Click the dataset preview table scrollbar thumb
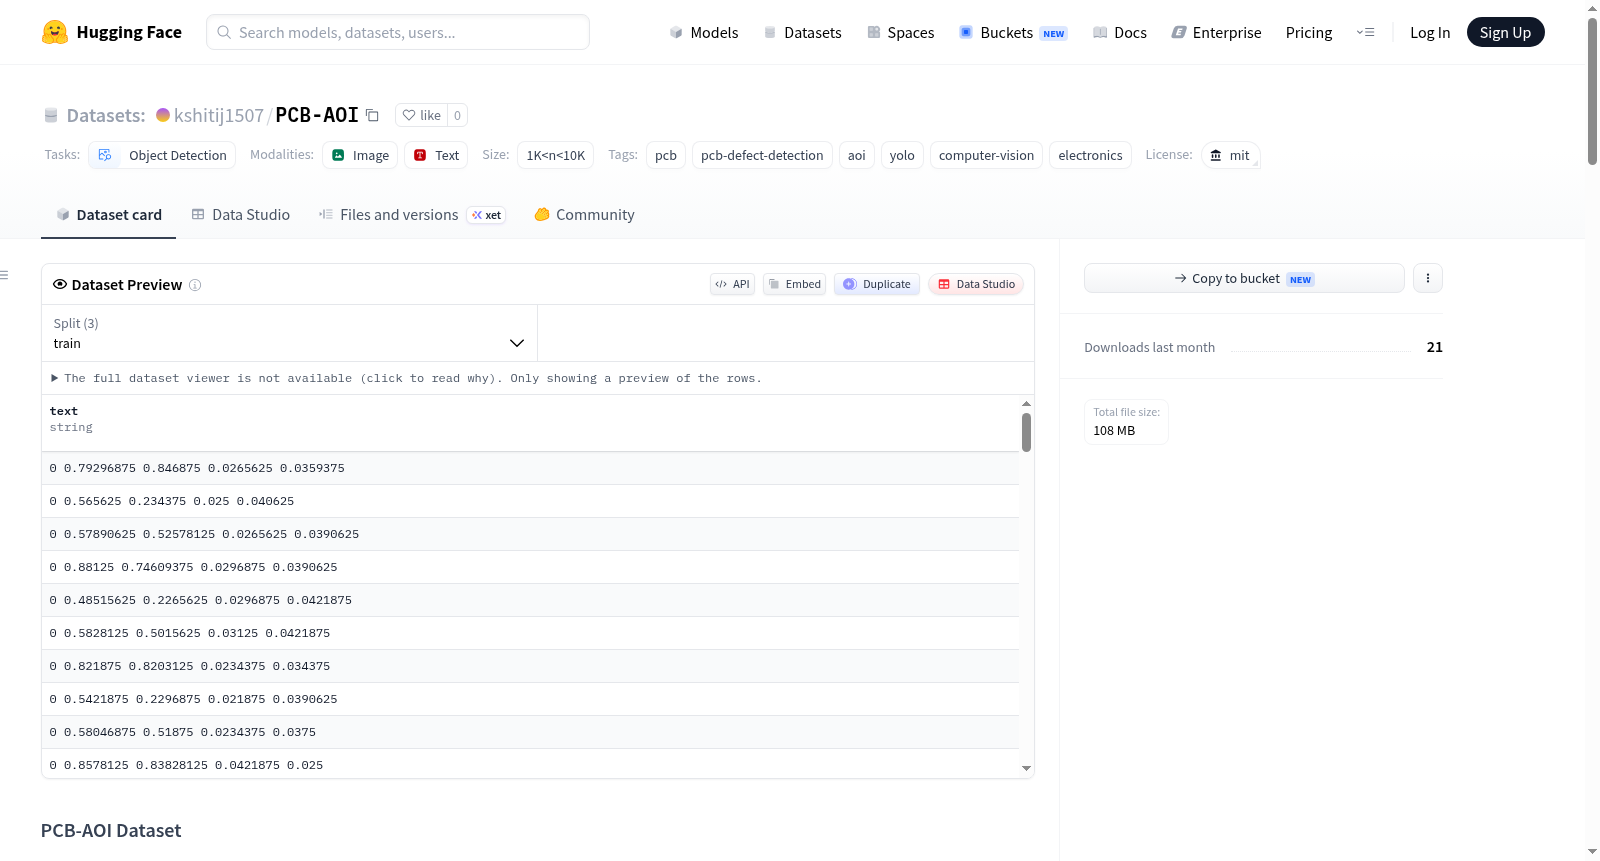The width and height of the screenshot is (1600, 861). click(1026, 432)
